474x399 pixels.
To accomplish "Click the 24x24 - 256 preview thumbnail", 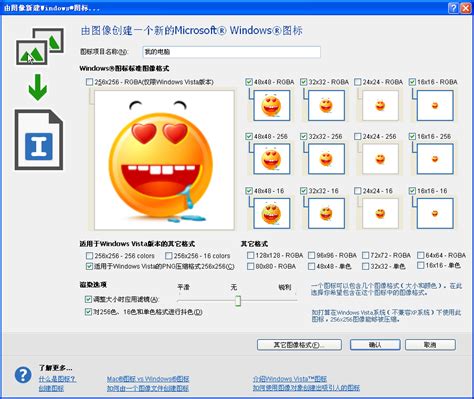I will 380,159.
